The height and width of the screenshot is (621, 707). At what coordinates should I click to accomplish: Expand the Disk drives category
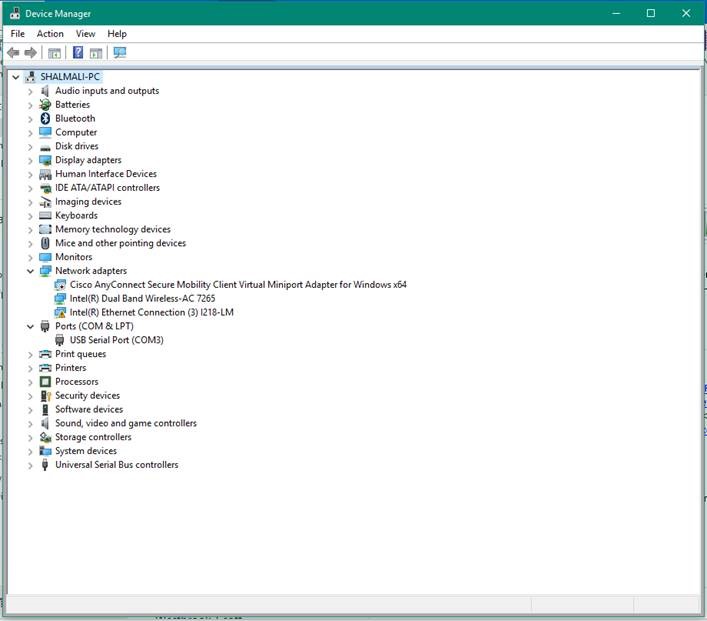tap(31, 146)
